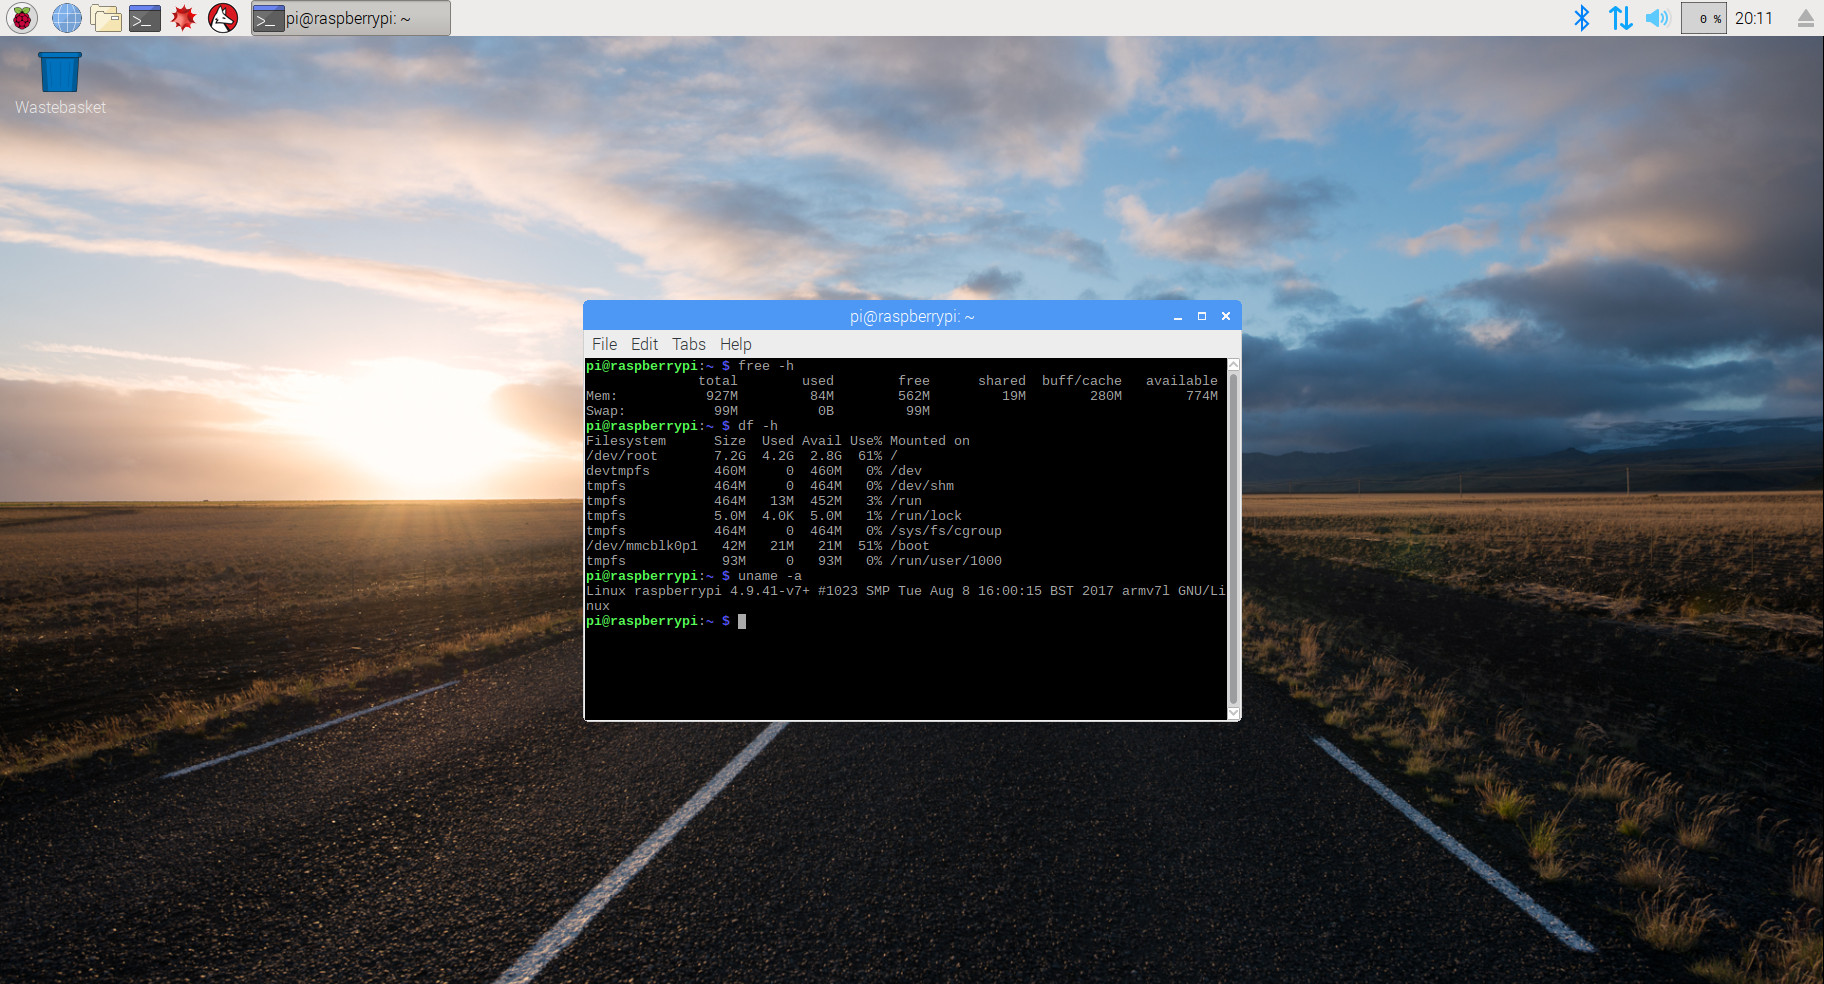This screenshot has width=1824, height=984.
Task: Open the network connections tray icon
Action: point(1620,18)
